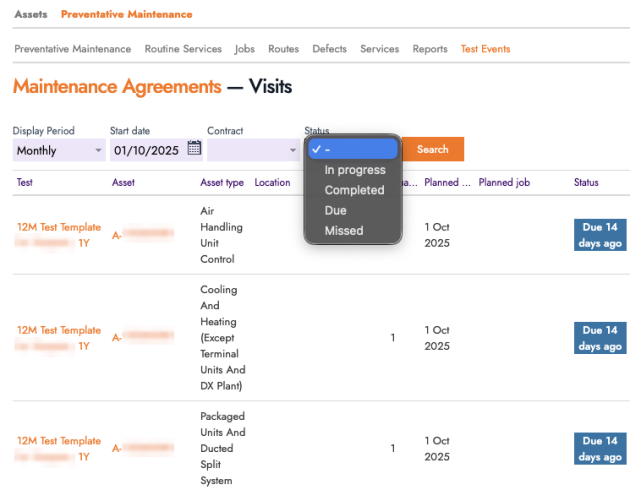Viewport: 630px width, 490px height.
Task: Select "Missed" status option
Action: (x=344, y=231)
